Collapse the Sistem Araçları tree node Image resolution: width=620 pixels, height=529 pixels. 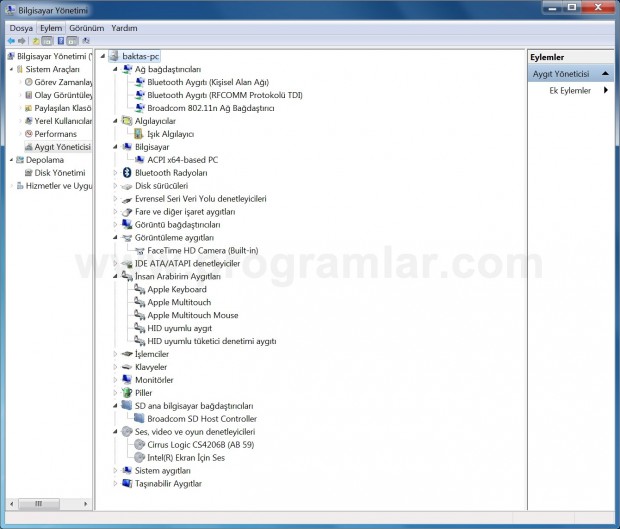(11, 69)
